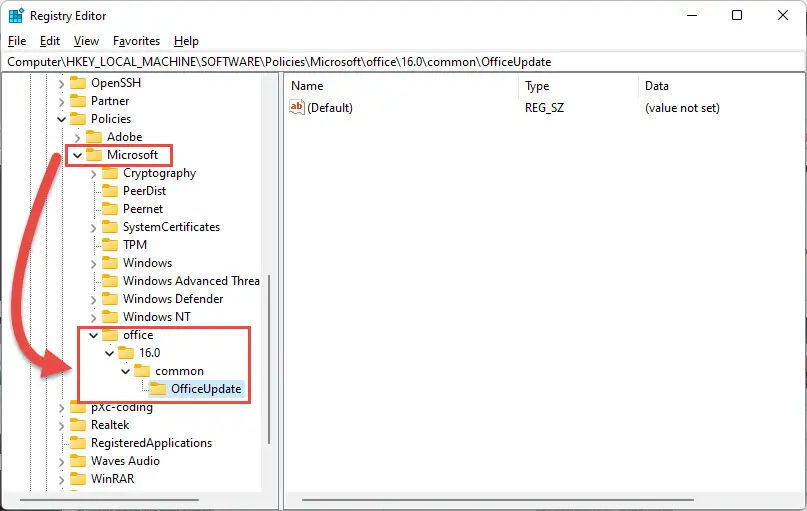Viewport: 807px width, 511px height.
Task: Click the TPM folder icon
Action: [x=110, y=245]
